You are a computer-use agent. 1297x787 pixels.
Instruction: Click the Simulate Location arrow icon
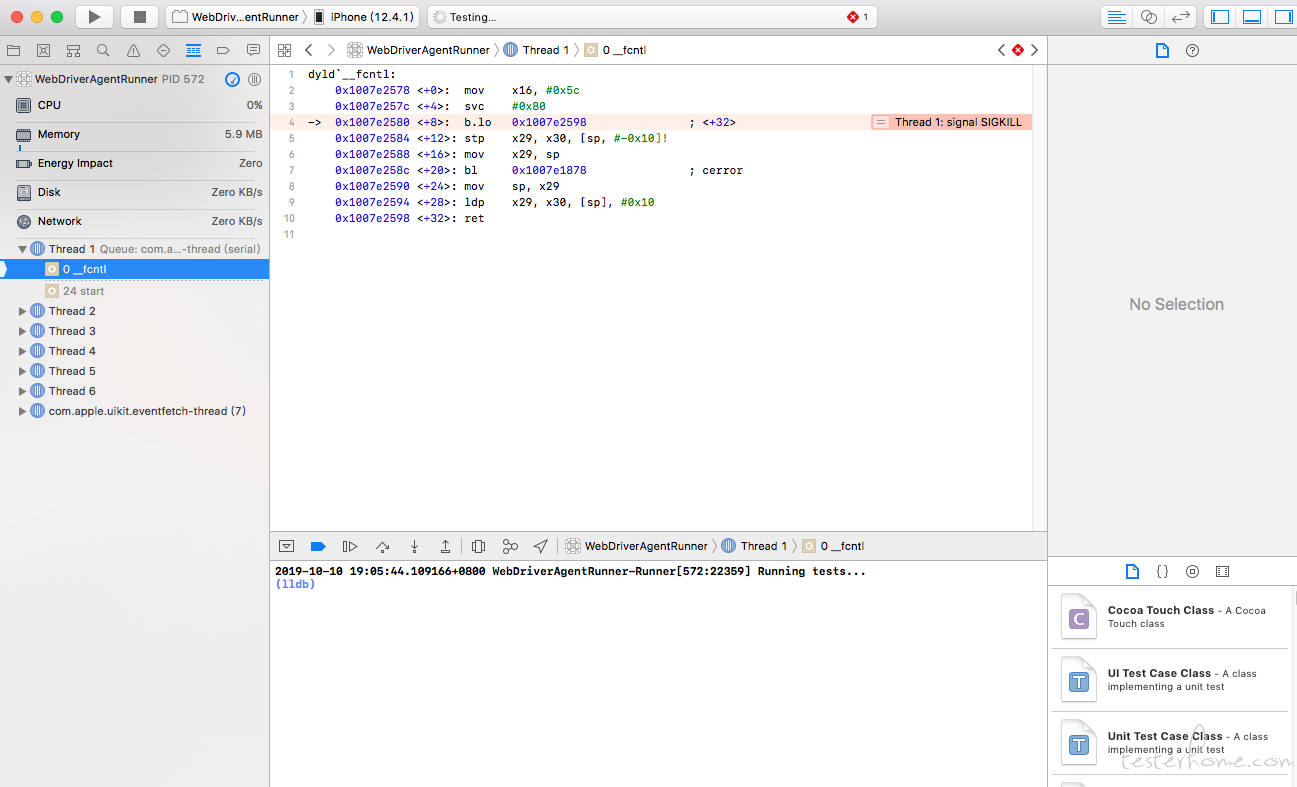[x=541, y=546]
